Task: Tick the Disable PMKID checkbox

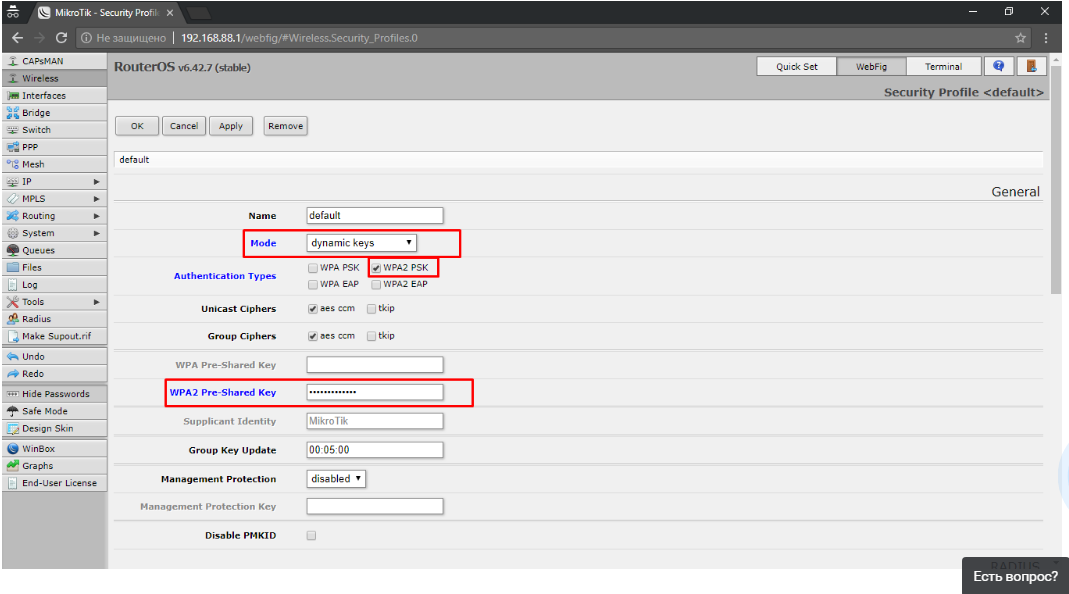Action: pos(312,536)
